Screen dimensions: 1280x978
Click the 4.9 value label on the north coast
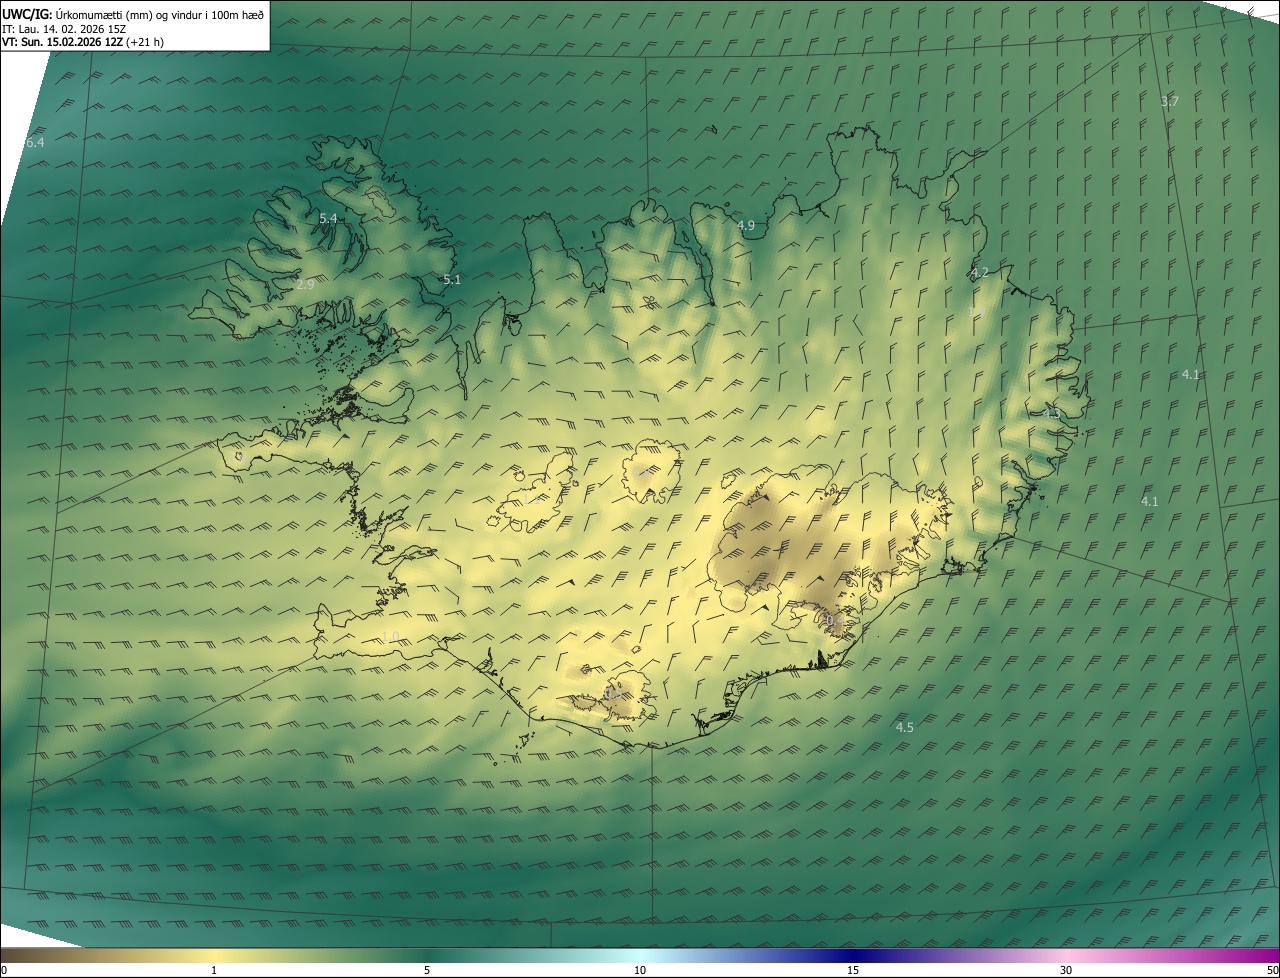click(x=746, y=226)
